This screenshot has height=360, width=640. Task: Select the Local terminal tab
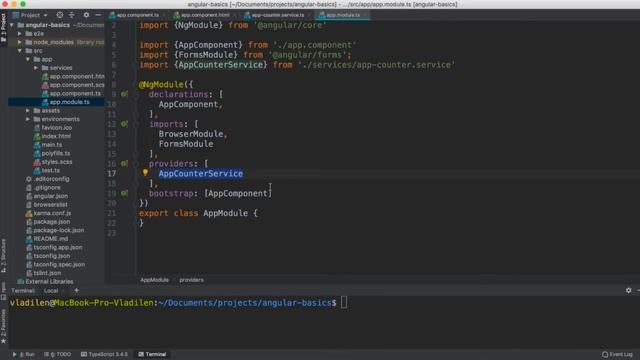(x=51, y=291)
